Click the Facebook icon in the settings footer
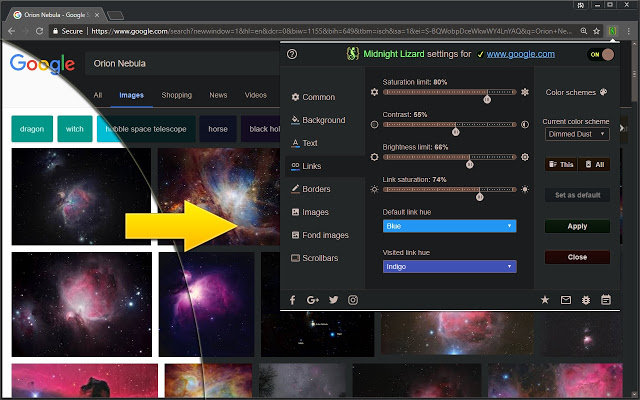Viewport: 640px width, 400px height. pyautogui.click(x=293, y=299)
